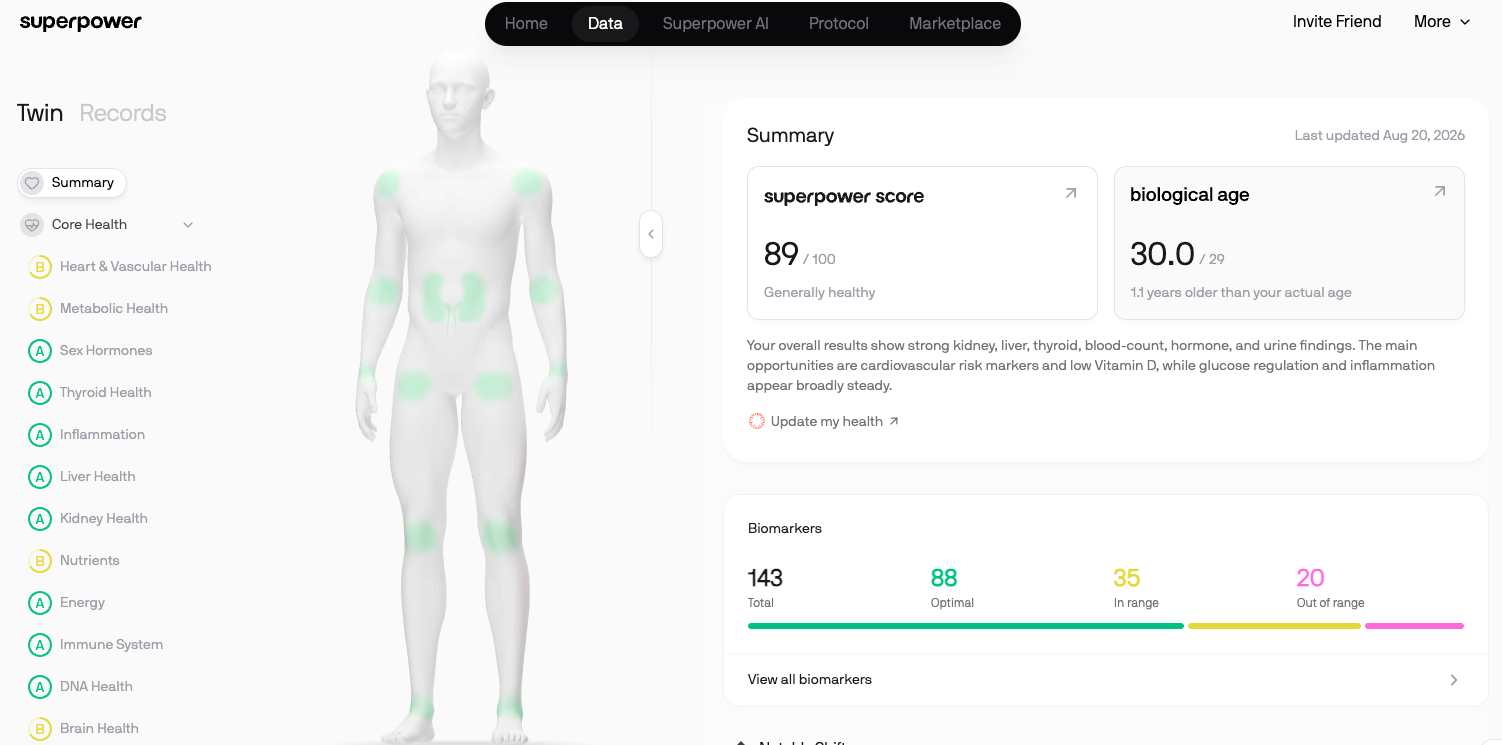The image size is (1502, 745).
Task: Click the green optimal progress bar segment
Action: point(966,626)
